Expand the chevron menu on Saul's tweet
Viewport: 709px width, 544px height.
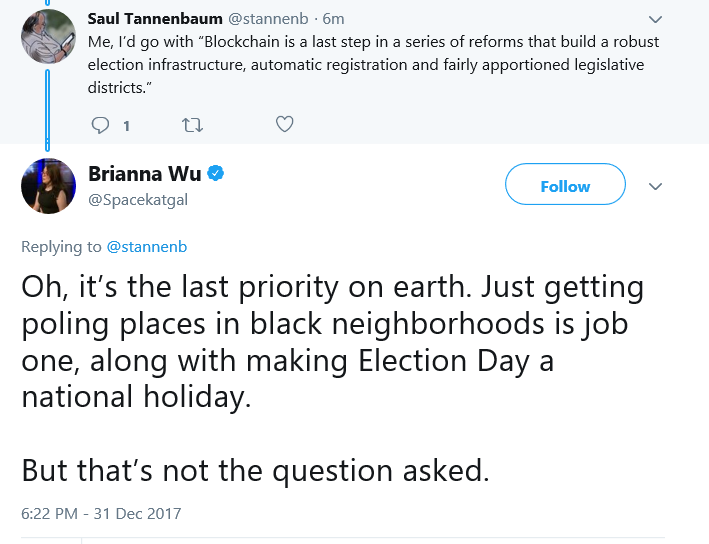tap(655, 19)
